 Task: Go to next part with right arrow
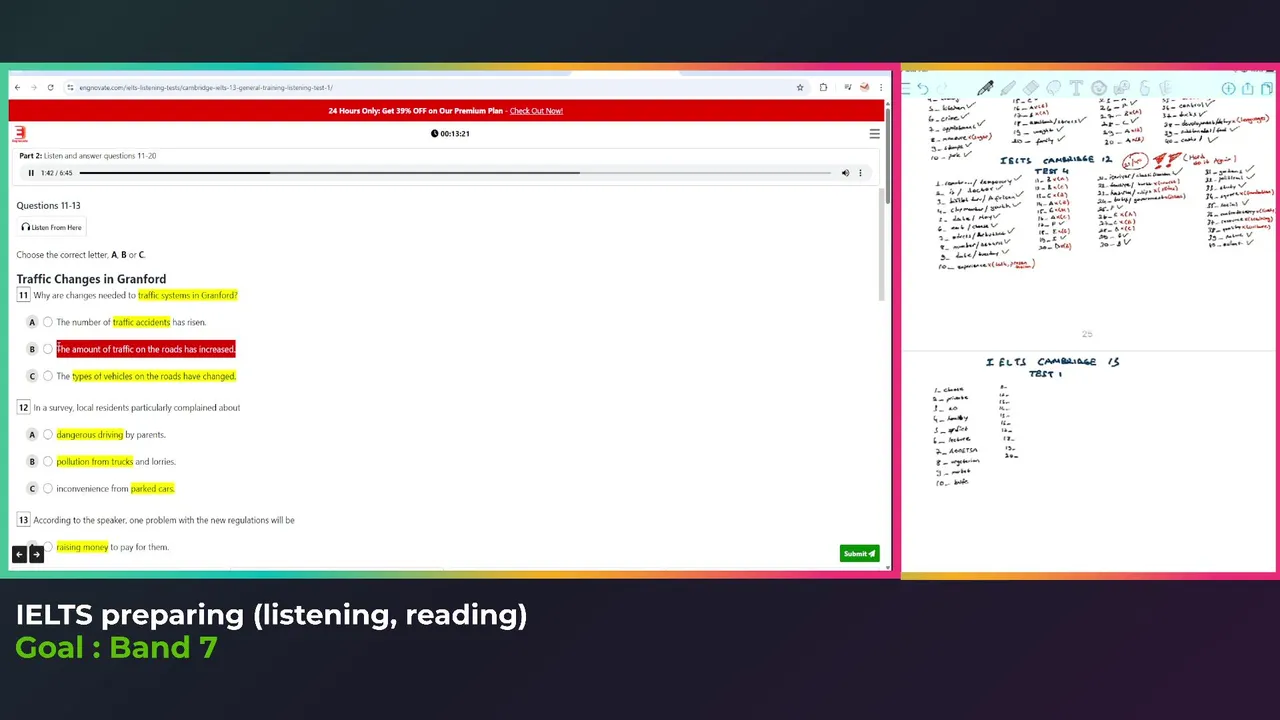[x=36, y=554]
